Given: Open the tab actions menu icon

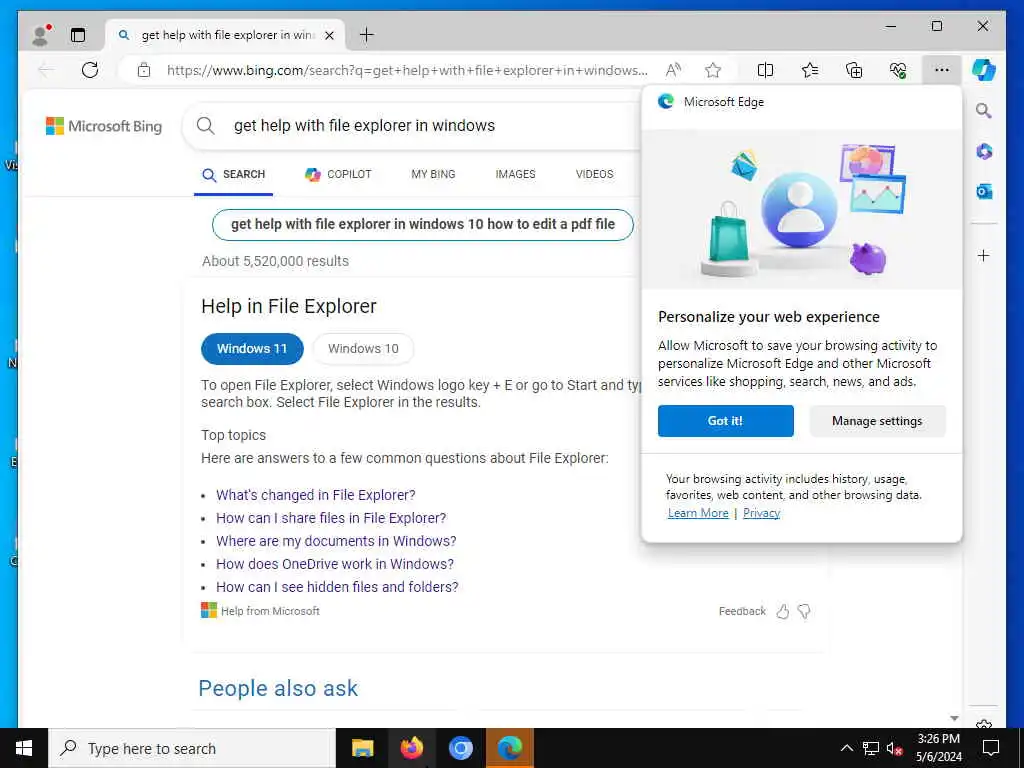Looking at the screenshot, I should tap(78, 35).
